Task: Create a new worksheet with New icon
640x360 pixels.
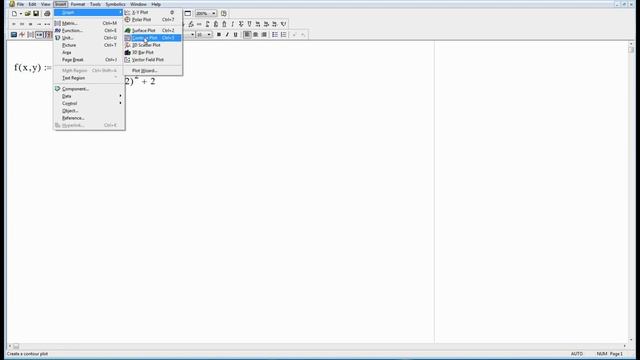Action: (x=14, y=13)
